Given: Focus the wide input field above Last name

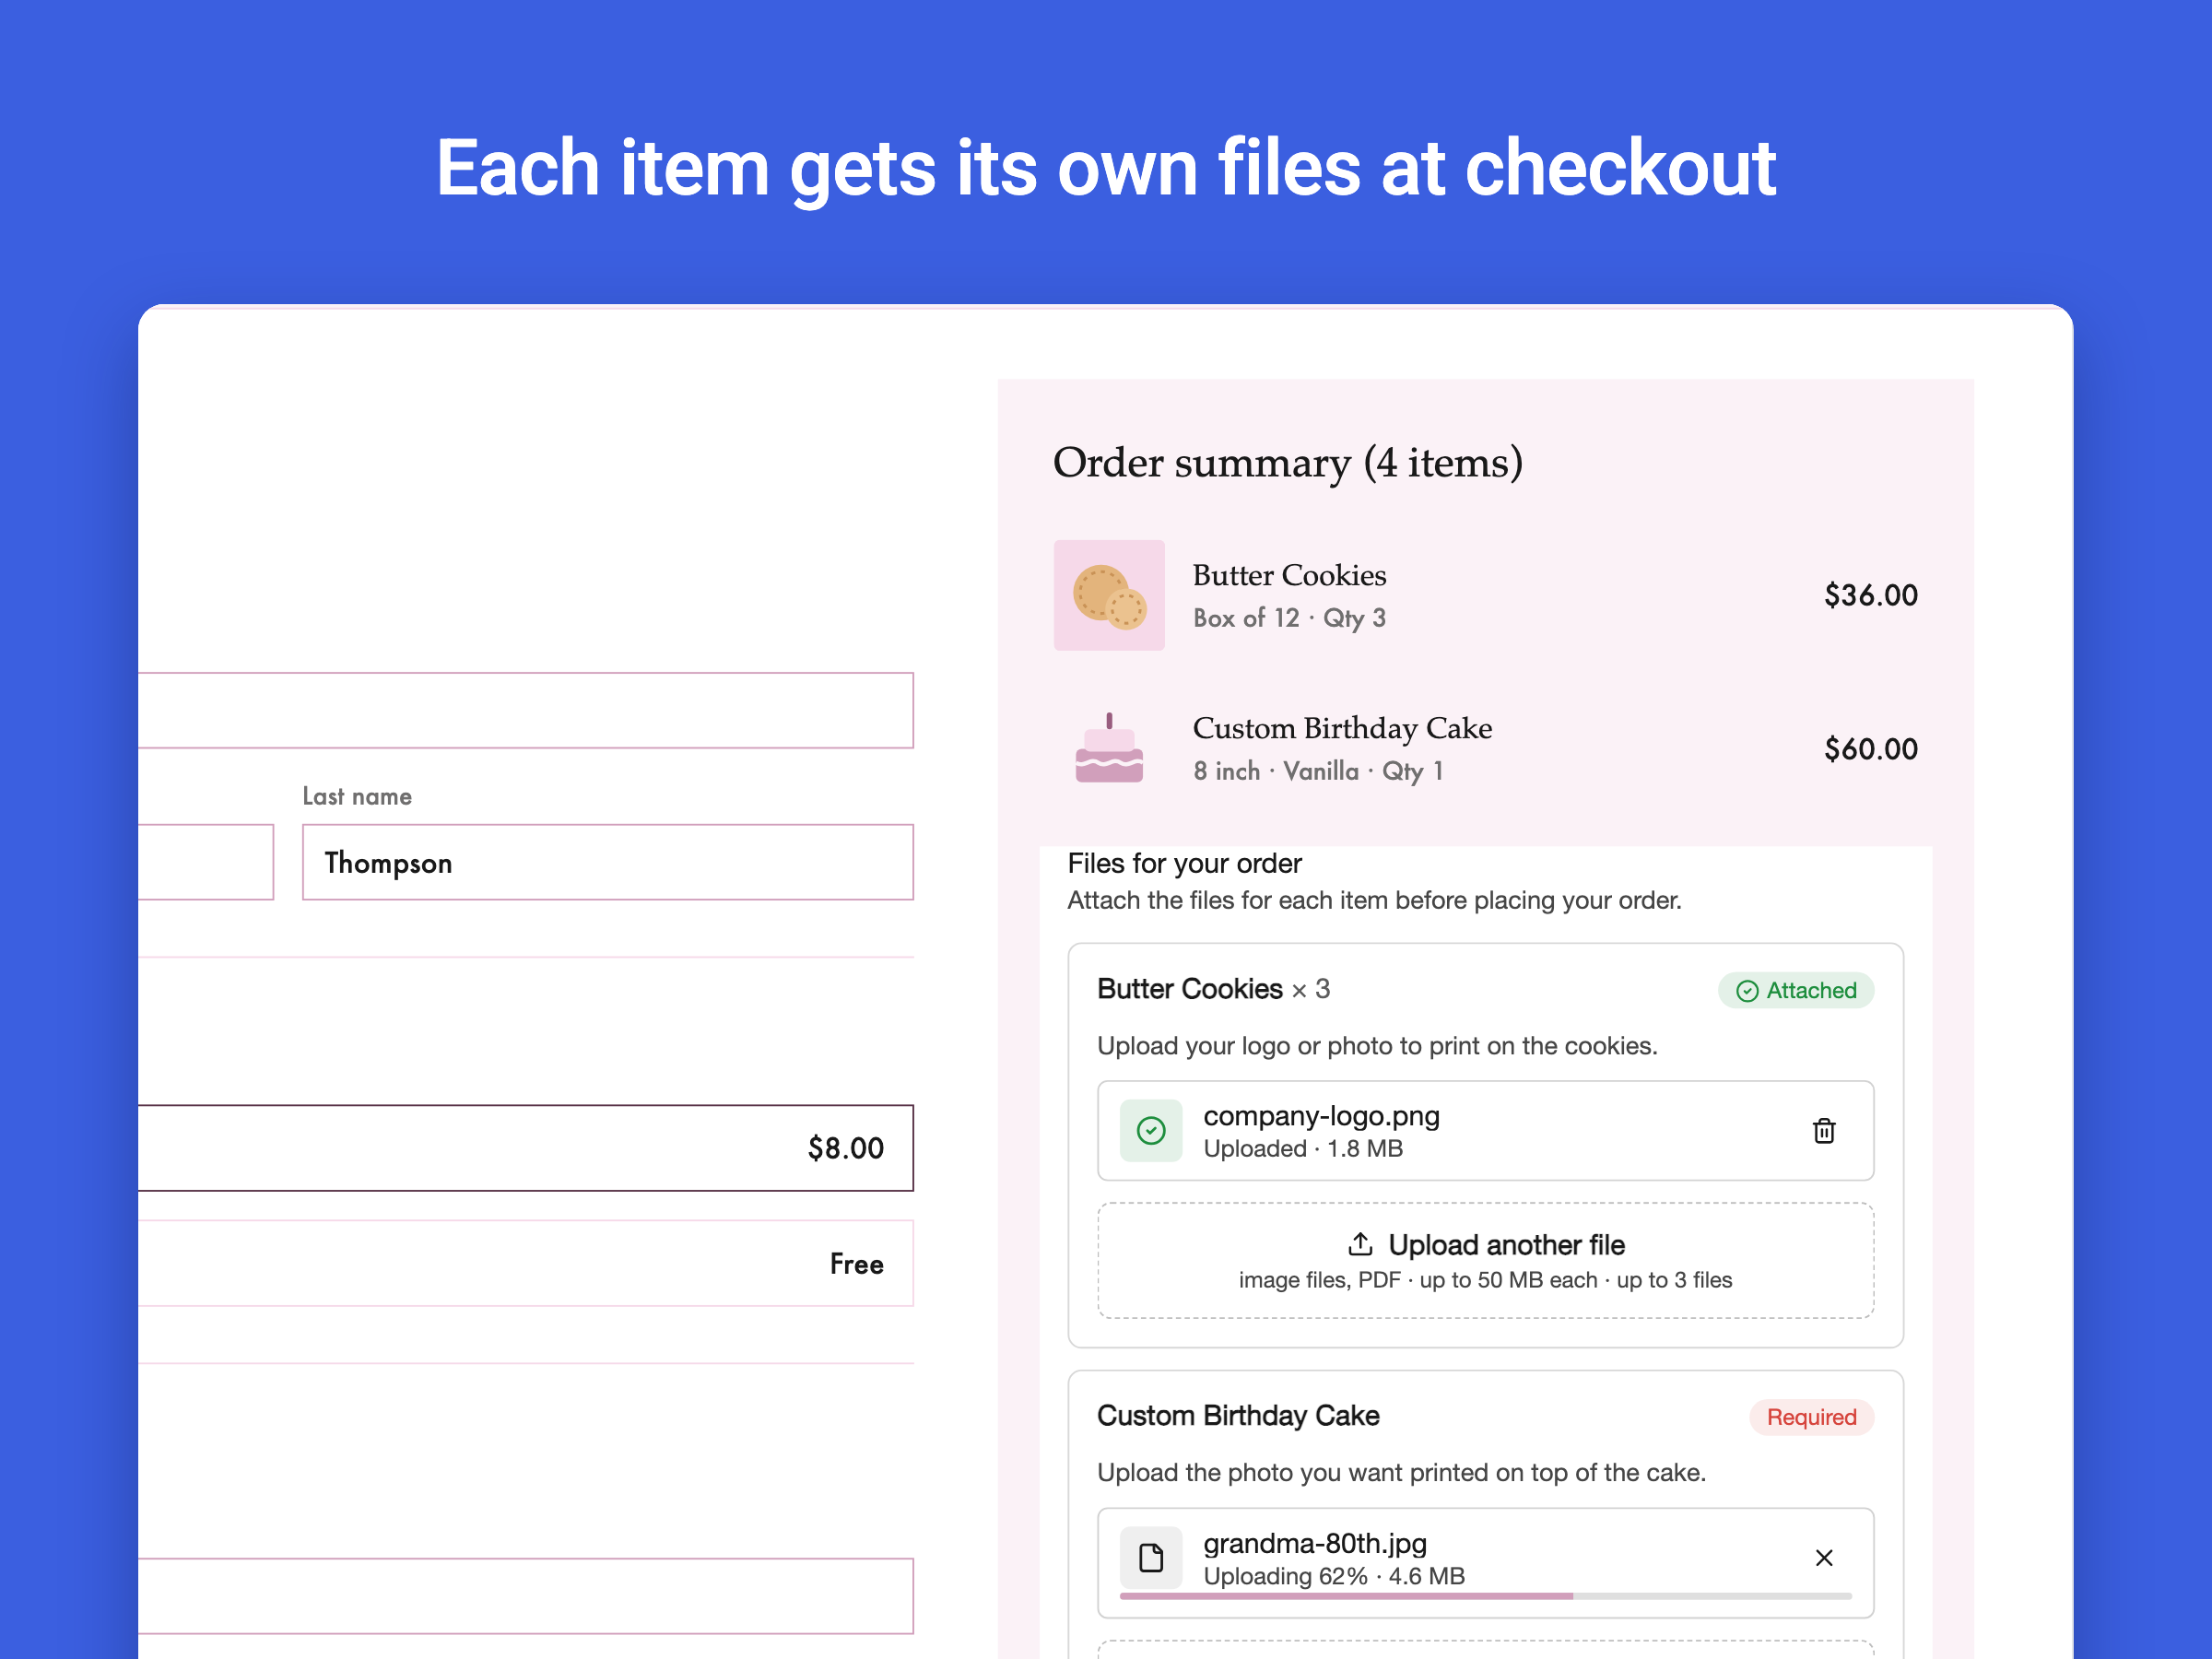Looking at the screenshot, I should pyautogui.click(x=526, y=710).
